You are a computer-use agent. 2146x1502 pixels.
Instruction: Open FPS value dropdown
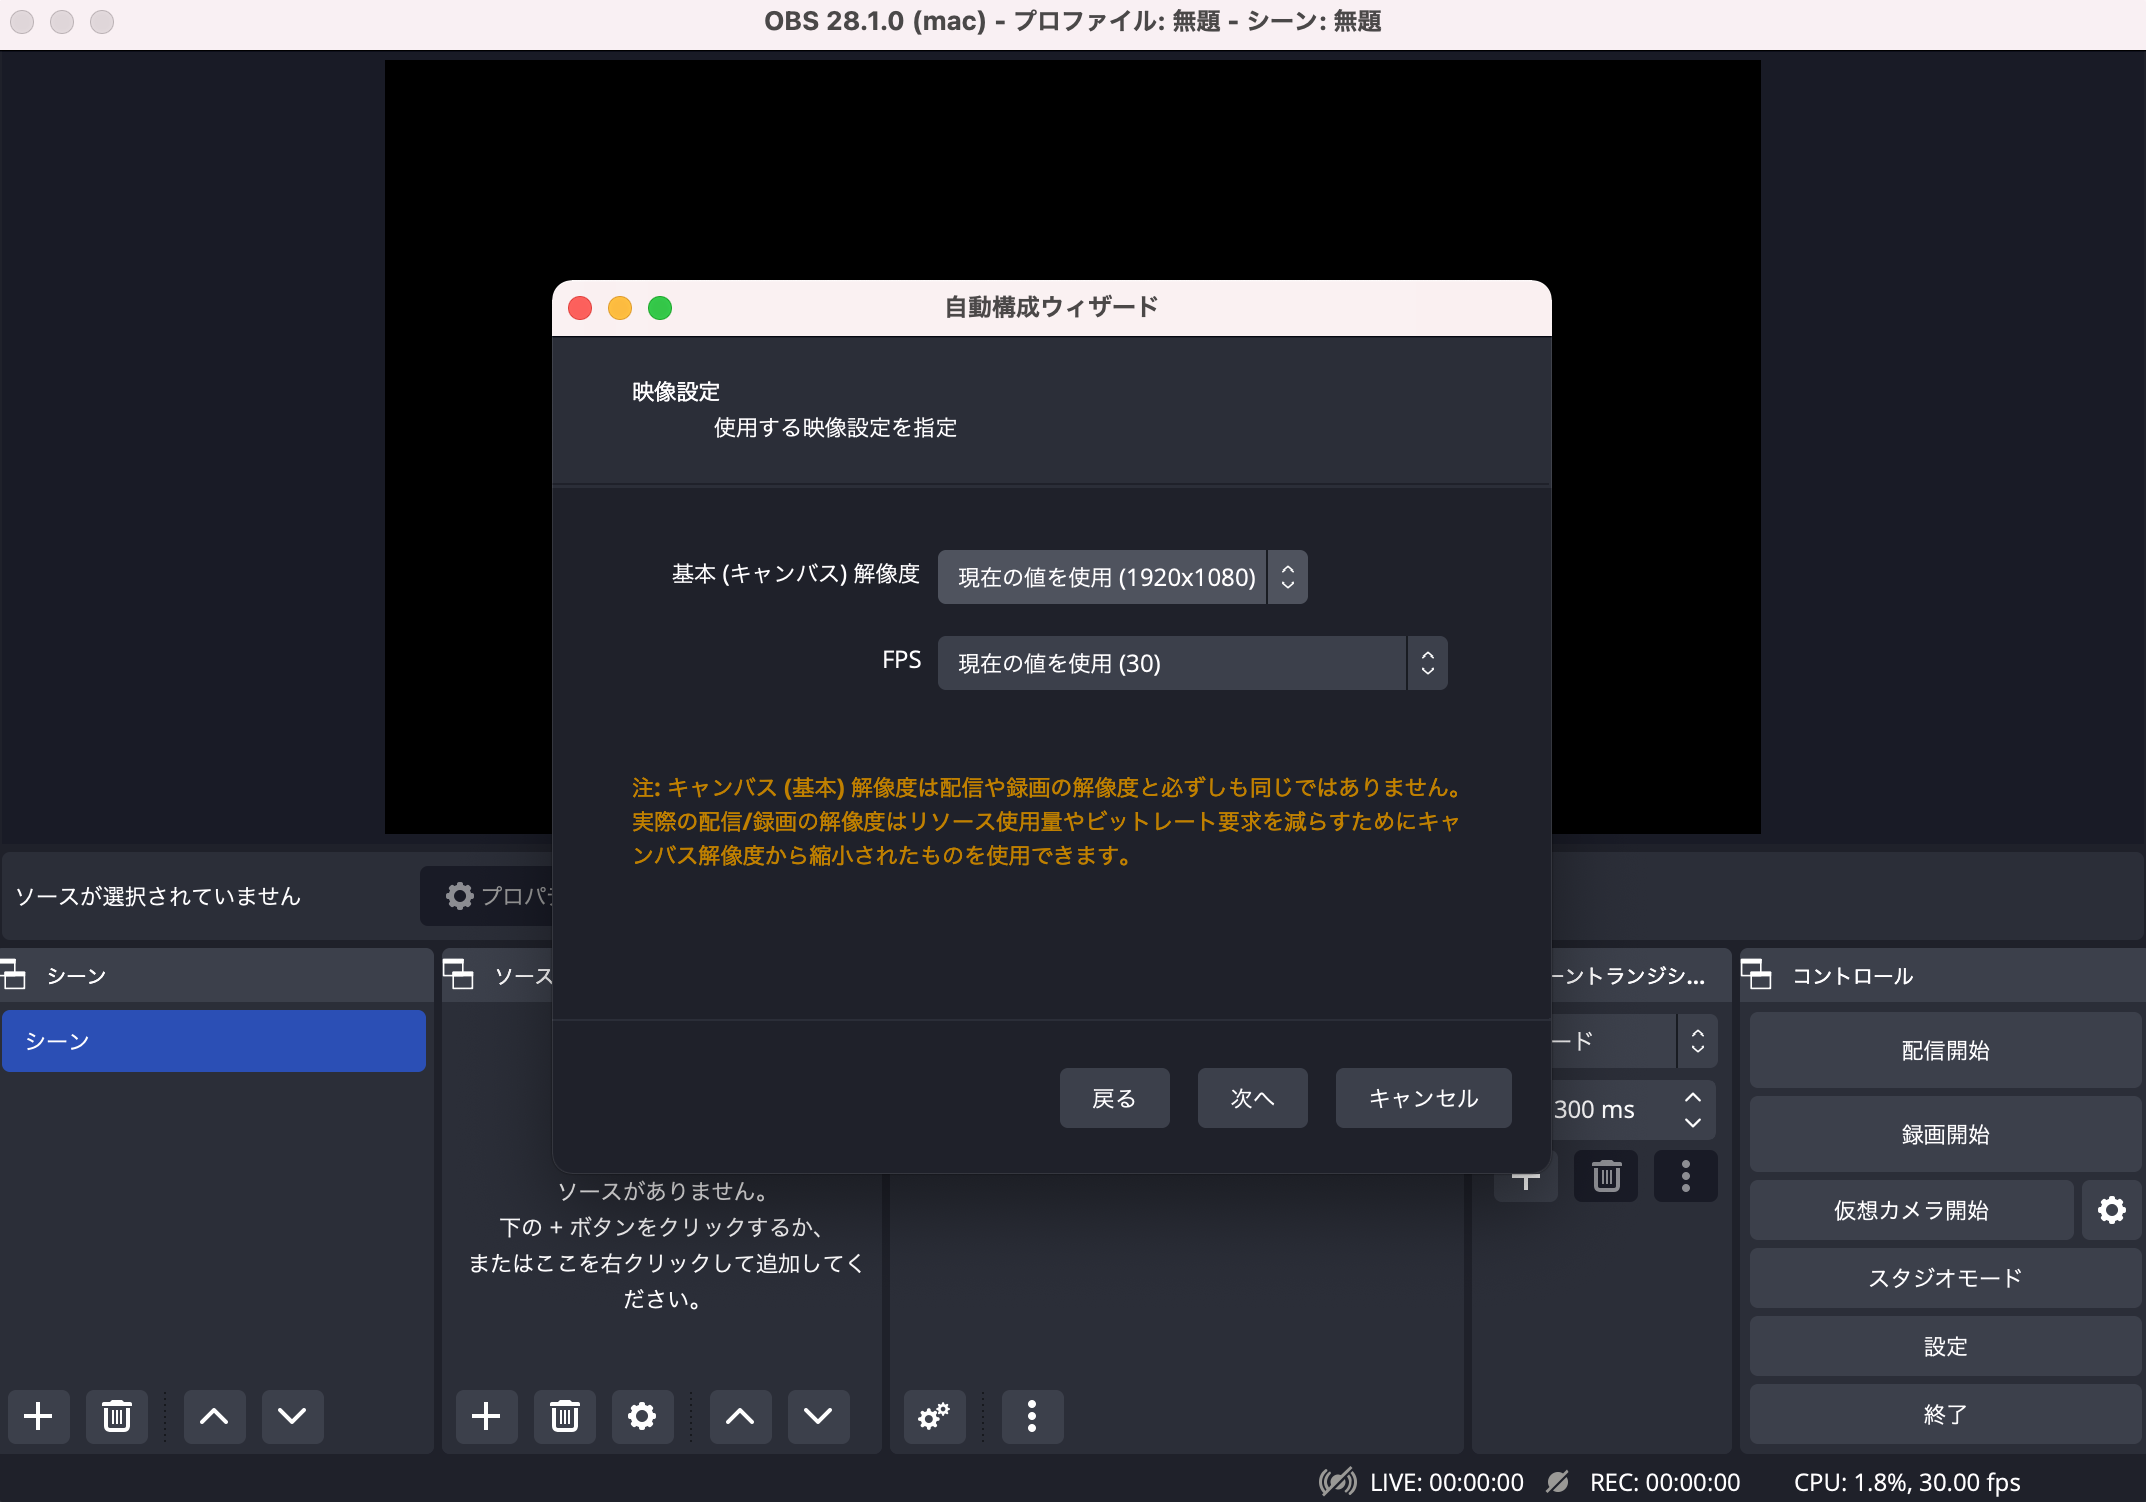tap(1192, 663)
